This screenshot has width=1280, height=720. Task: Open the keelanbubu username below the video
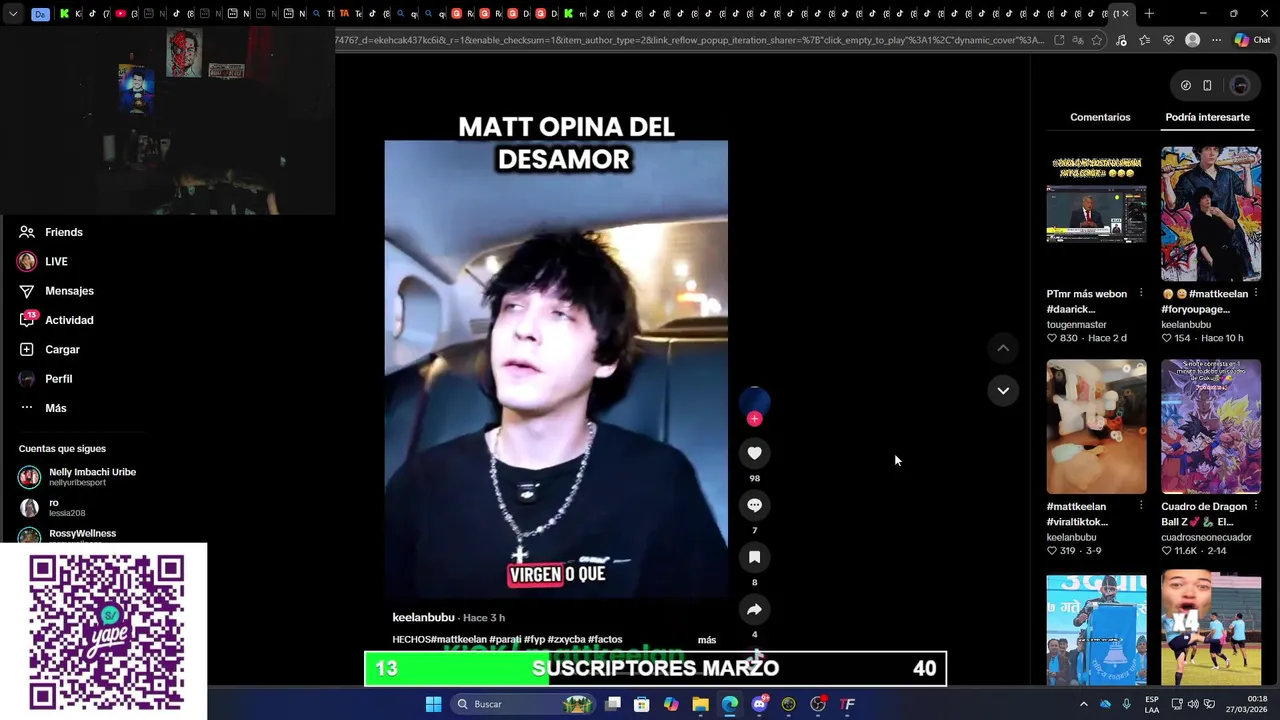click(423, 618)
